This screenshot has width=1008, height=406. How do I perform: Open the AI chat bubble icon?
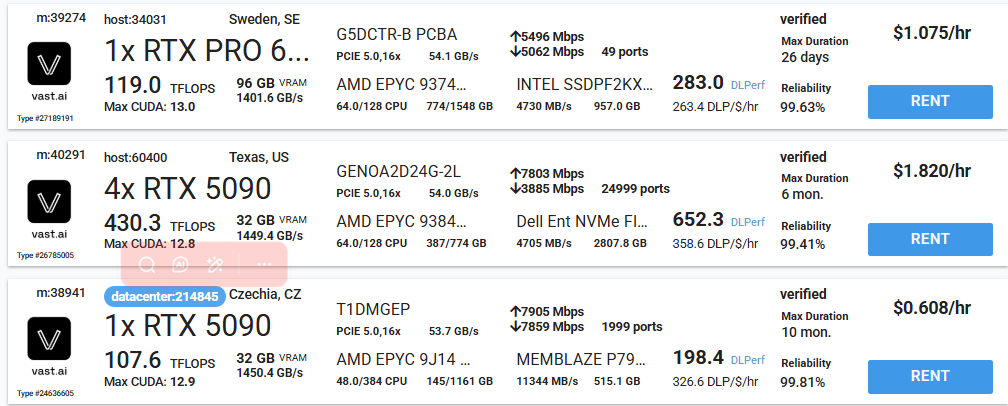(x=180, y=265)
